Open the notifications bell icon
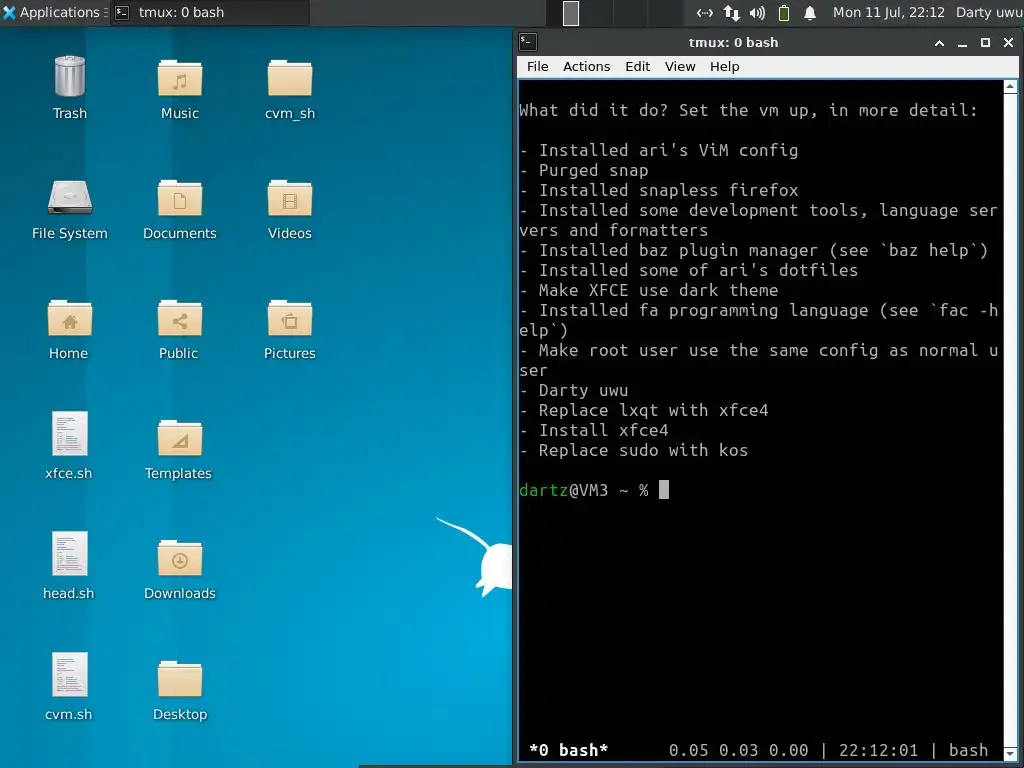Image resolution: width=1024 pixels, height=768 pixels. (810, 12)
